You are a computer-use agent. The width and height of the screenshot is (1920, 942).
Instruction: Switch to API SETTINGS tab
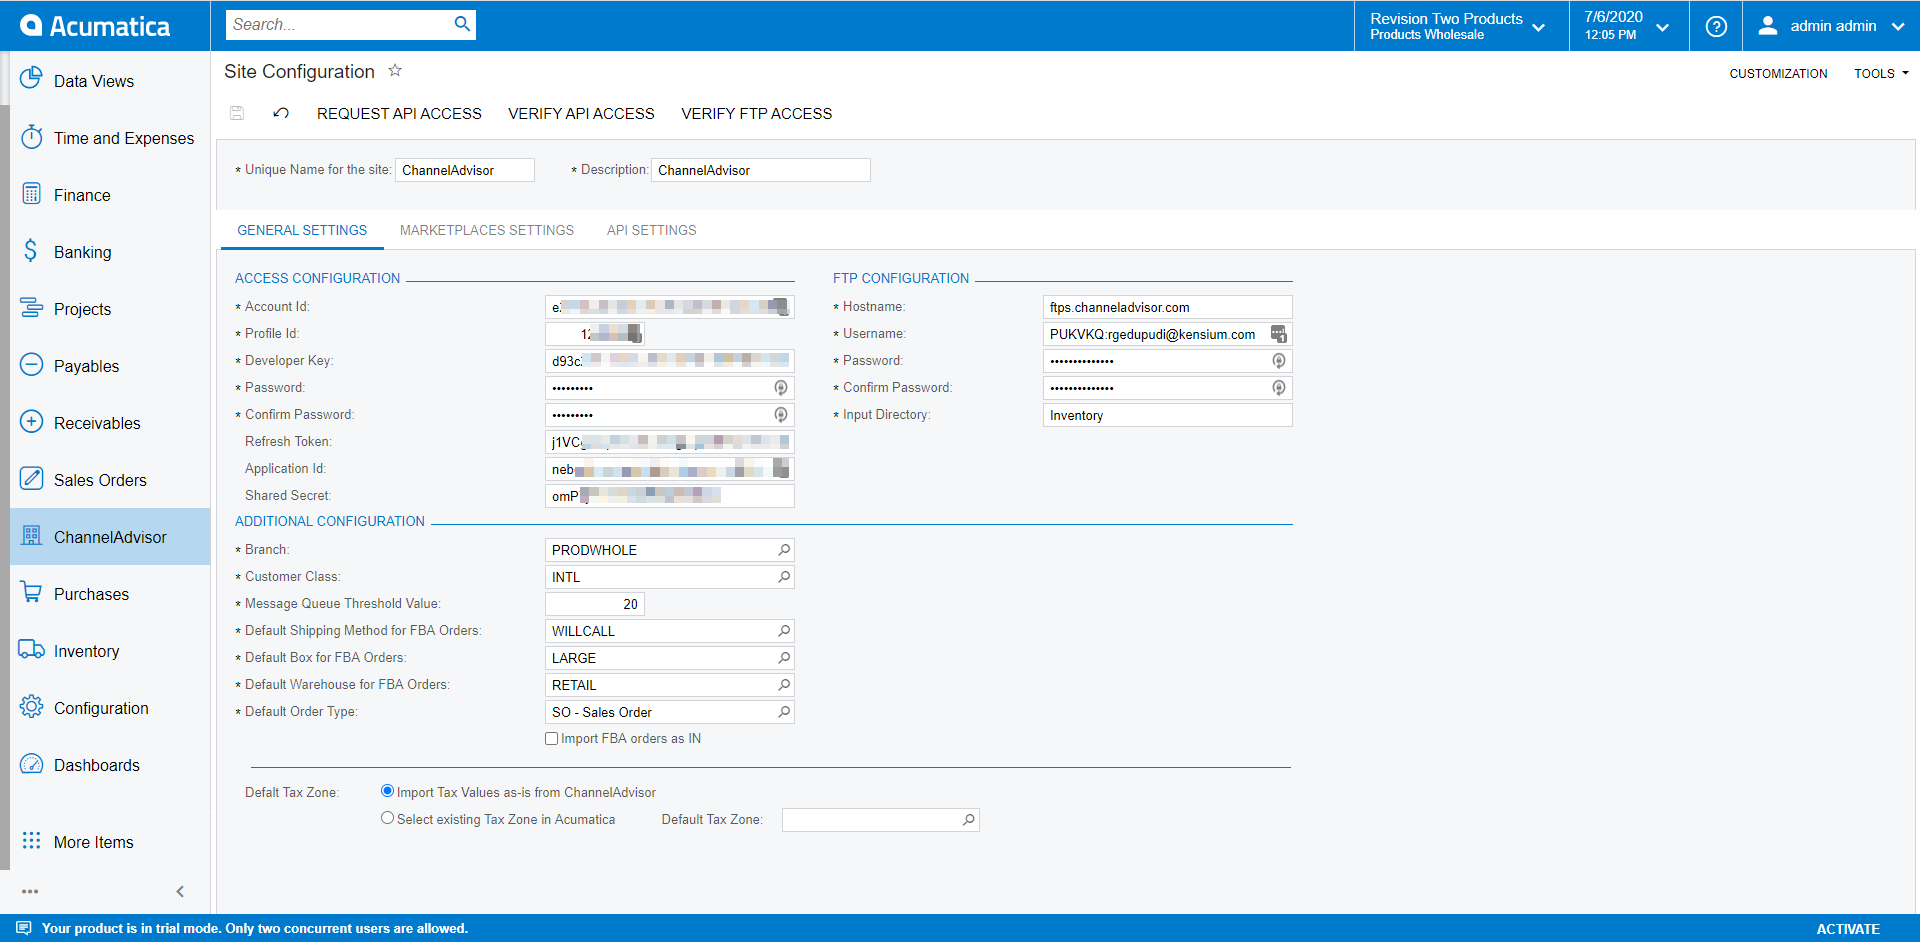click(x=651, y=230)
